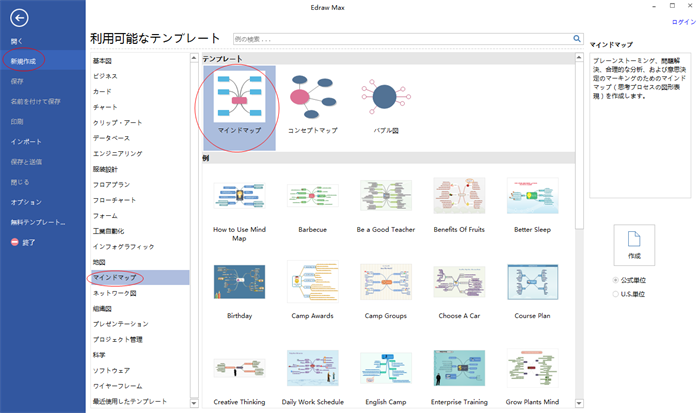Select エンジニアリング category
Image resolution: width=700 pixels, height=413 pixels.
point(118,154)
